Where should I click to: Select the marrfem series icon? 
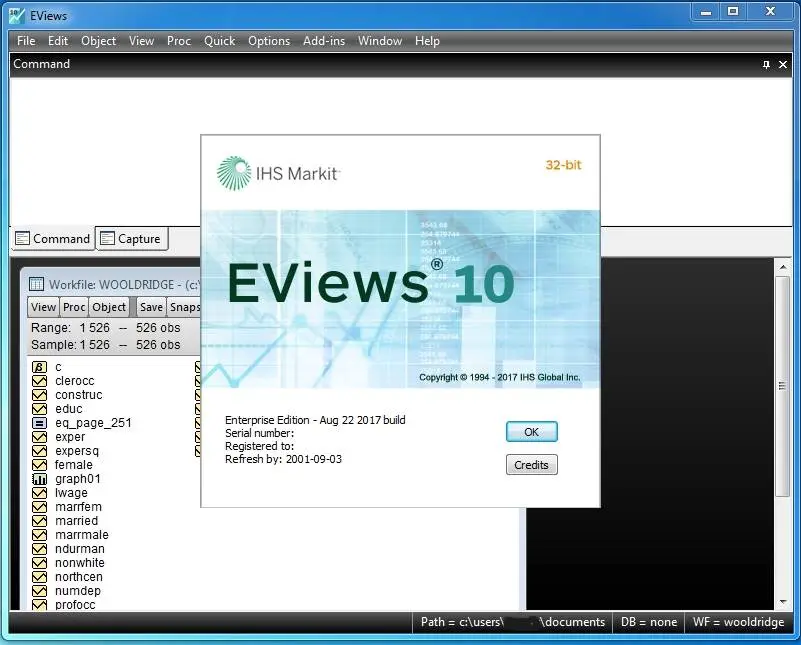39,507
